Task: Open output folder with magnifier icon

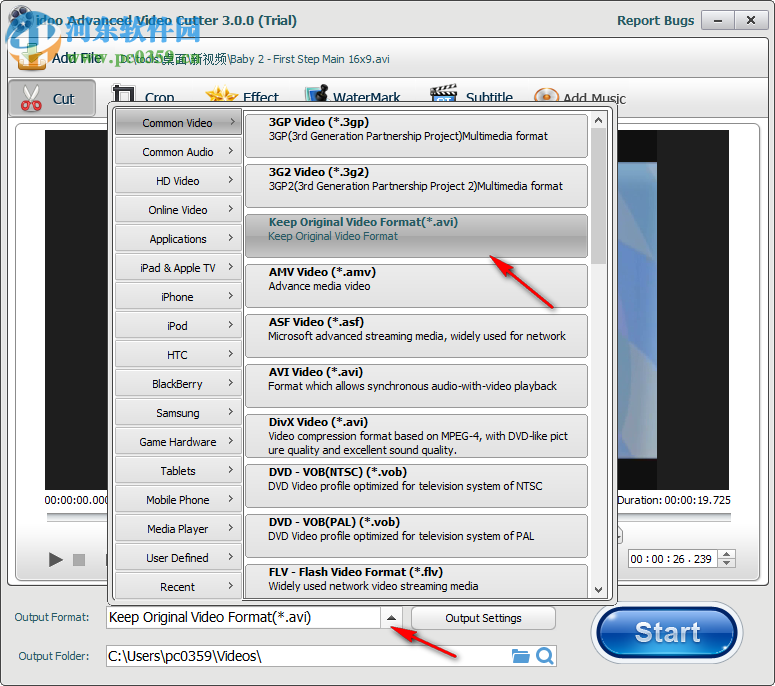Action: click(545, 656)
